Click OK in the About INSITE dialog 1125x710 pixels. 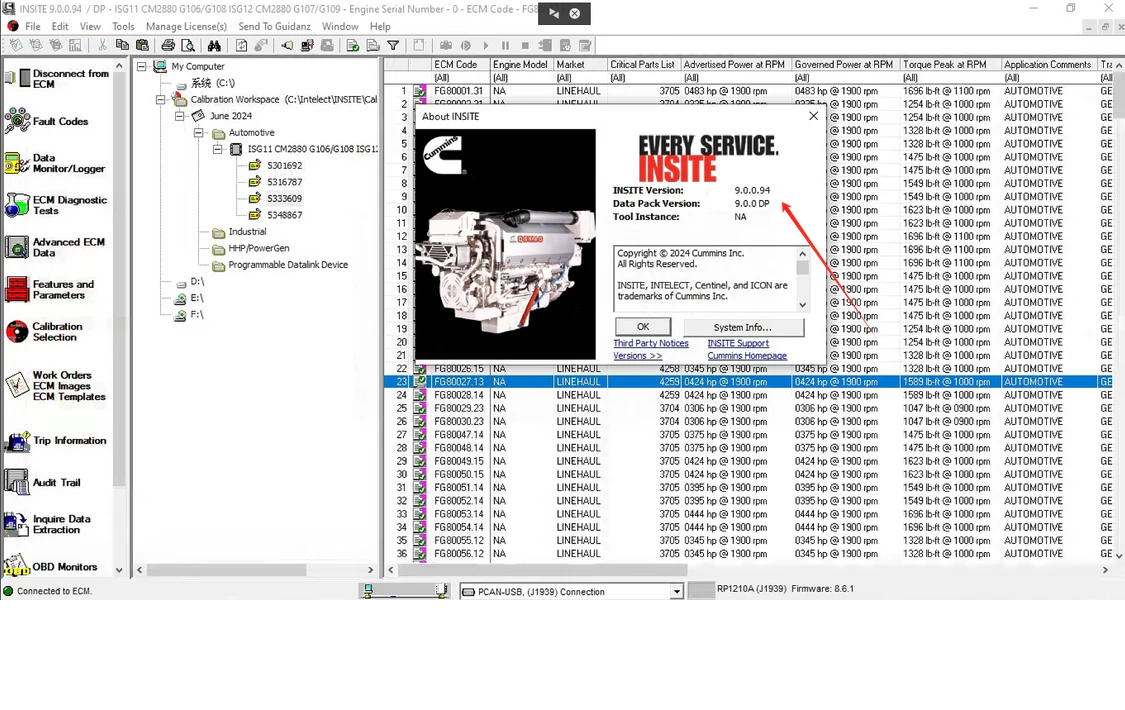(643, 326)
